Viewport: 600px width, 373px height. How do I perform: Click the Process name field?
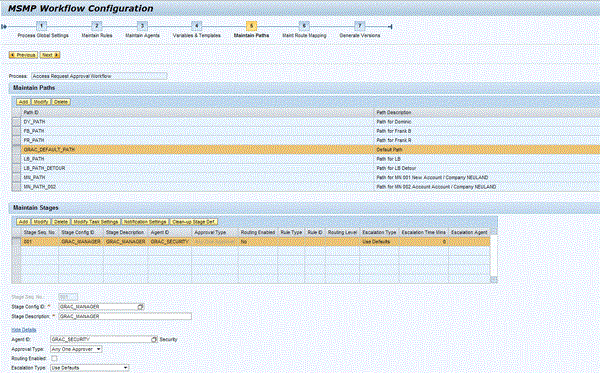pyautogui.click(x=99, y=76)
